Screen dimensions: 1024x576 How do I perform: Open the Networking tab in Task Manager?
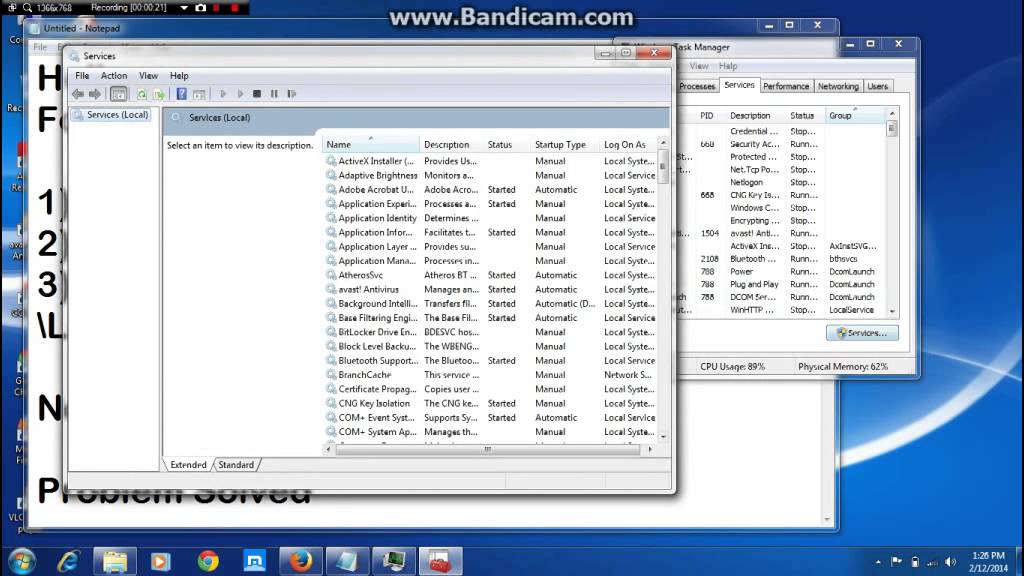838,86
